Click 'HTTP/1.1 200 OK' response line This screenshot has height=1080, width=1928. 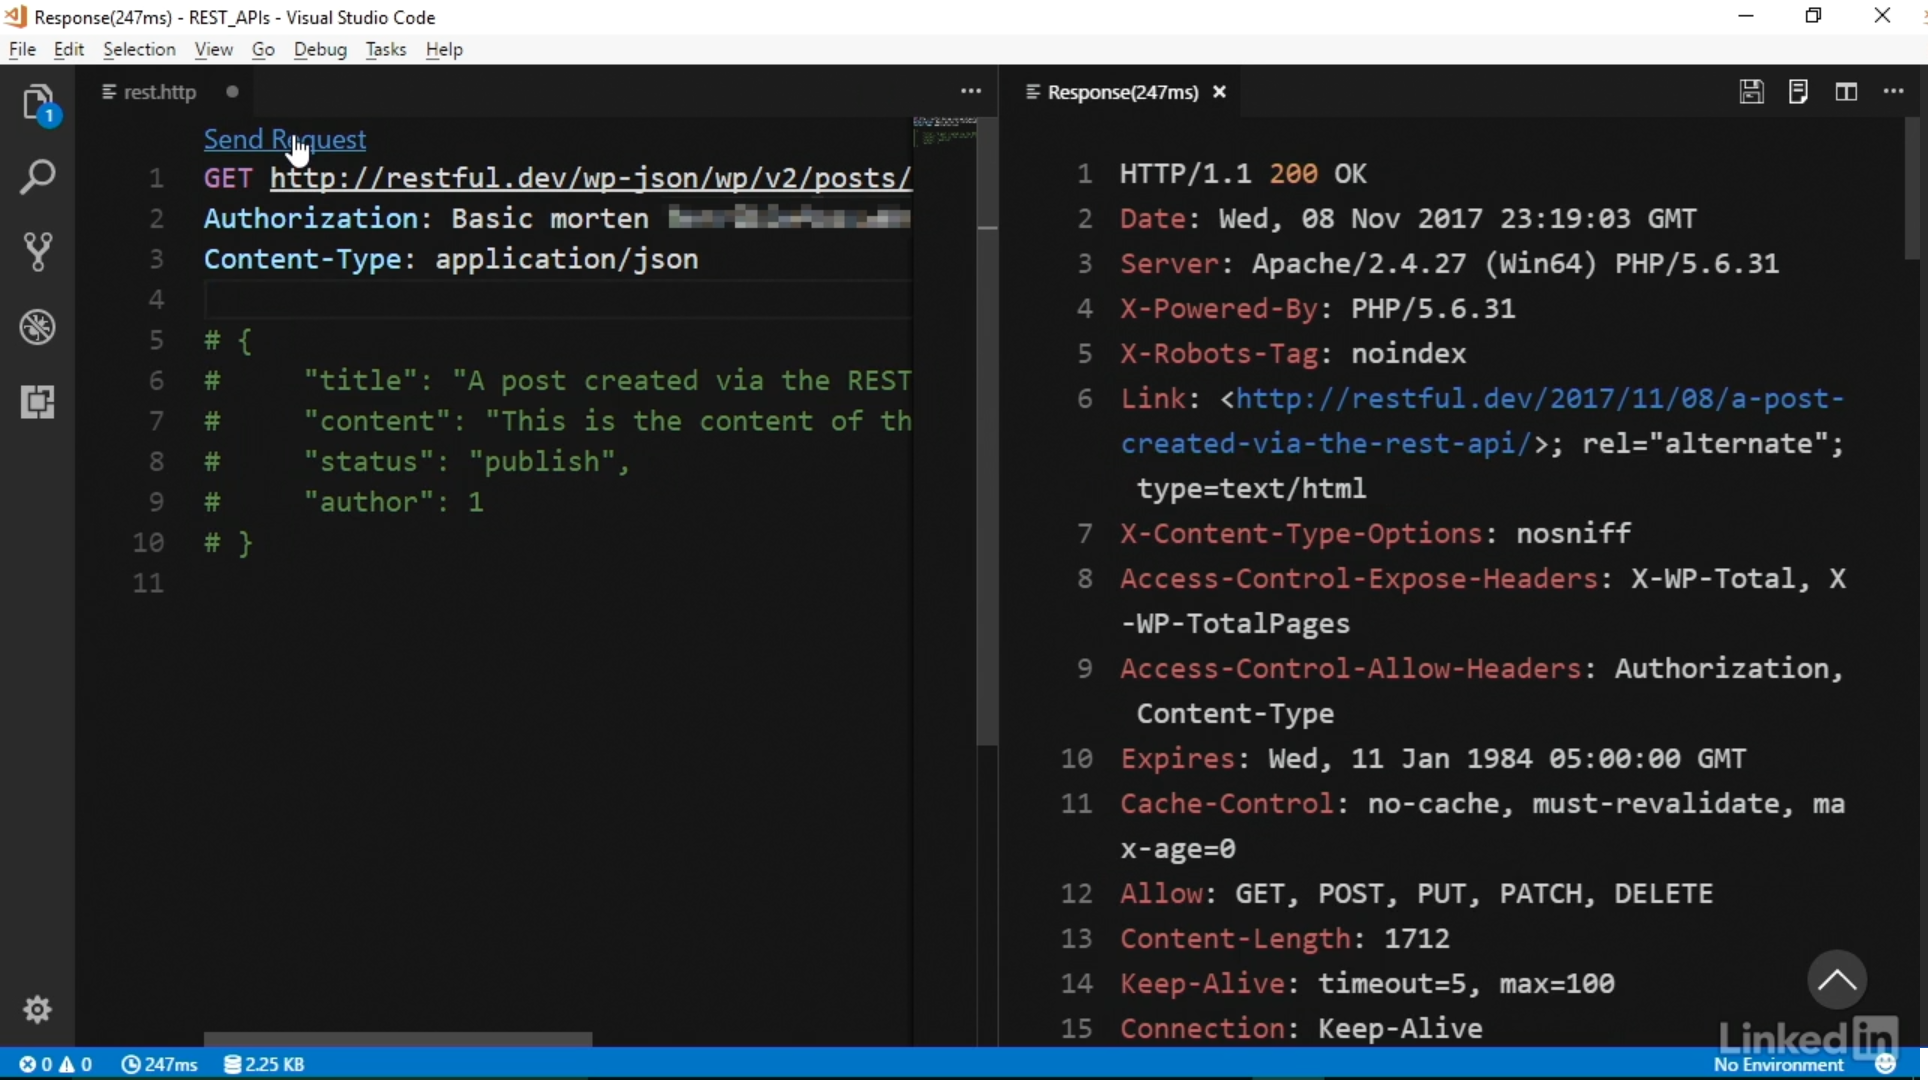pos(1243,174)
